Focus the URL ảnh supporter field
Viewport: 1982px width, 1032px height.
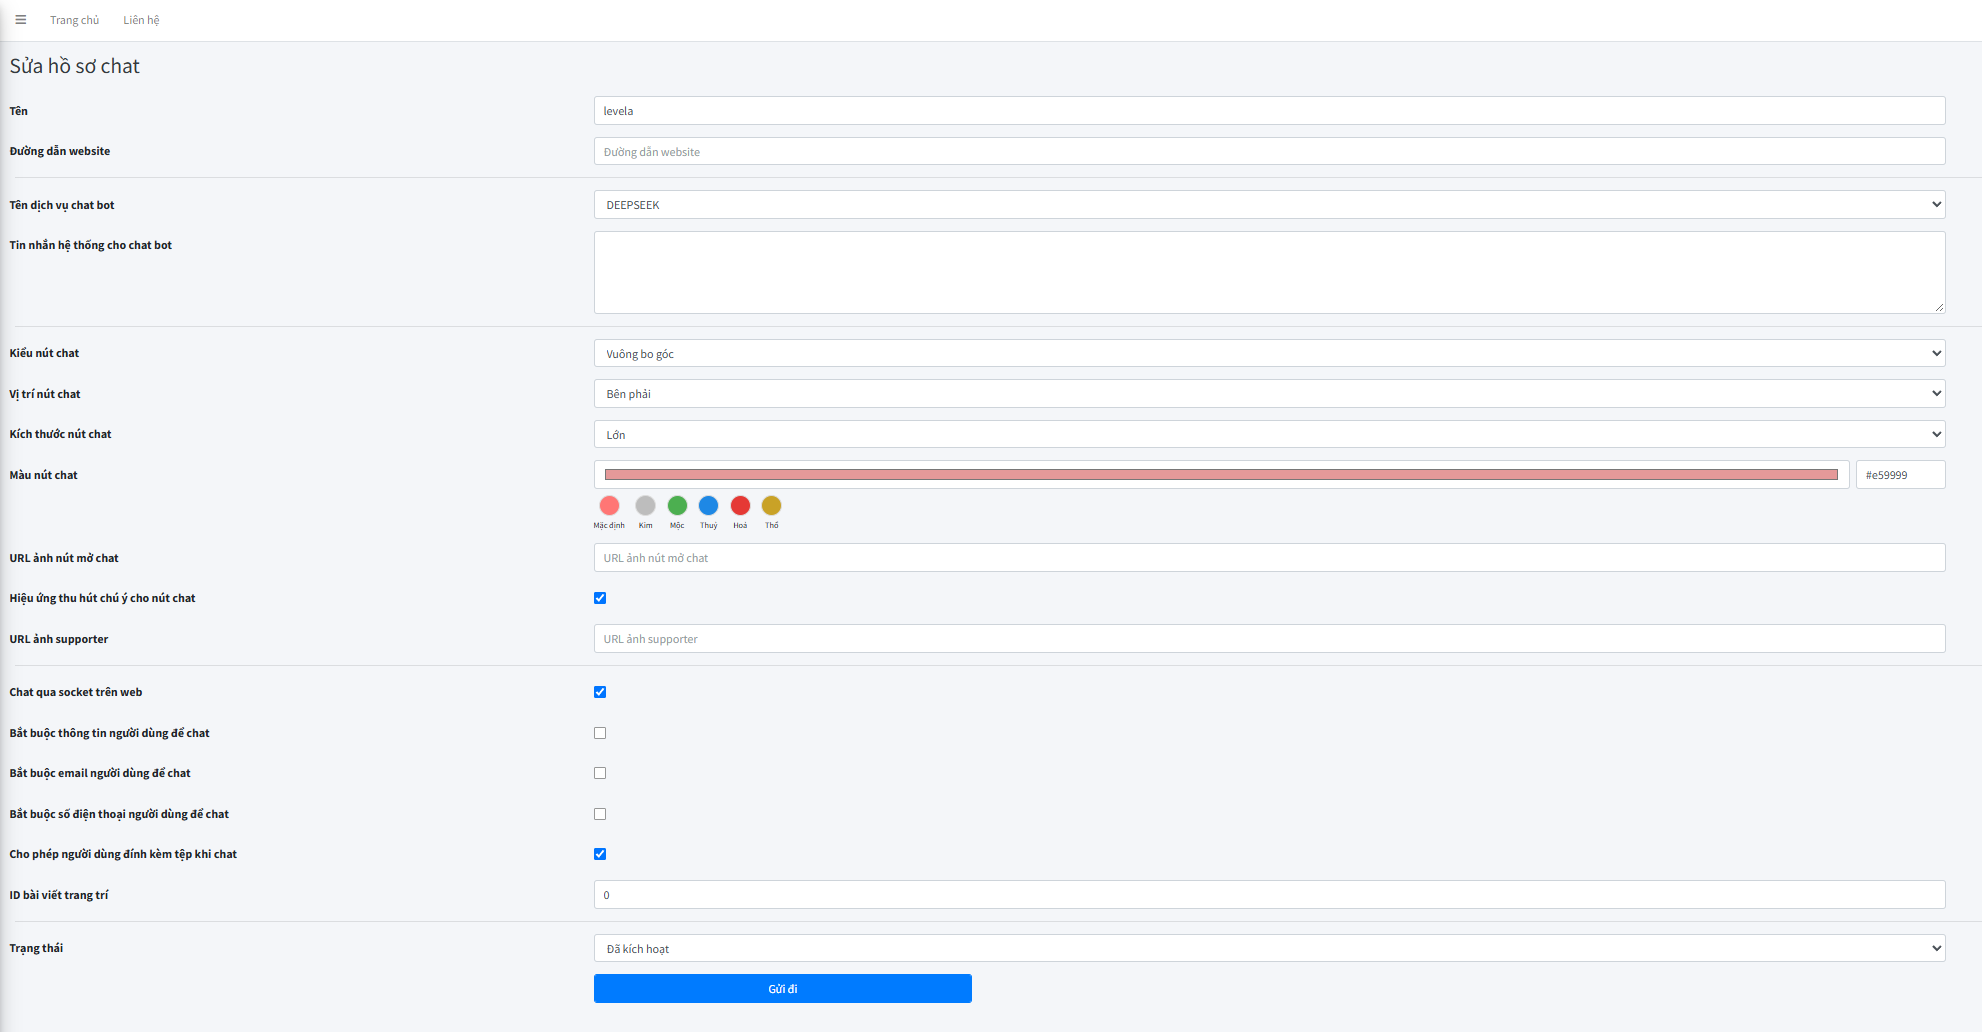[1269, 639]
